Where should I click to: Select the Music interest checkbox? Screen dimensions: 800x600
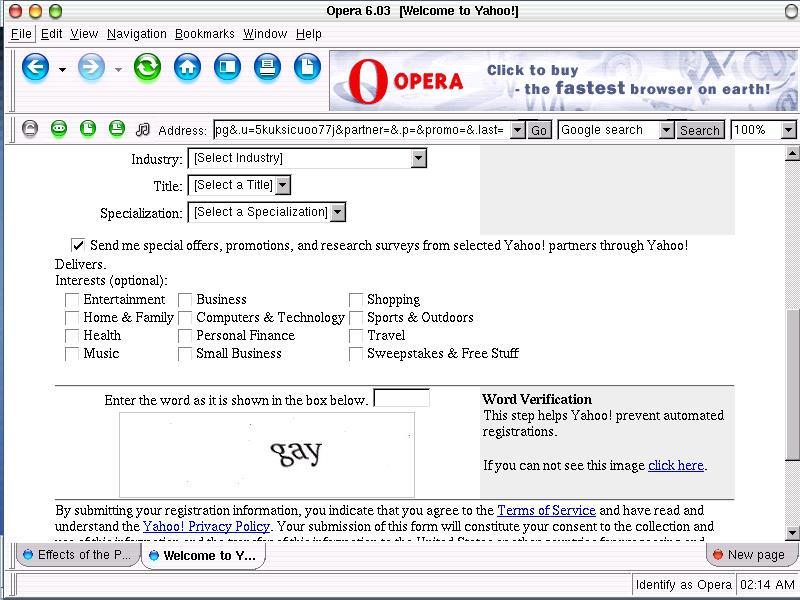coord(72,354)
